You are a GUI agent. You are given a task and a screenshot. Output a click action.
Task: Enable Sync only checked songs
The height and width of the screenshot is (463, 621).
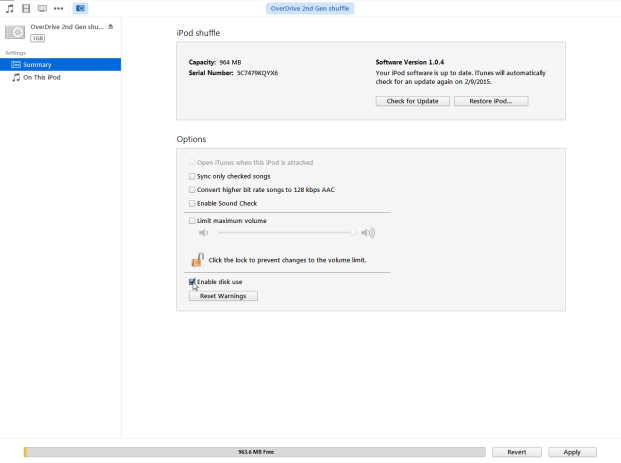(x=192, y=176)
